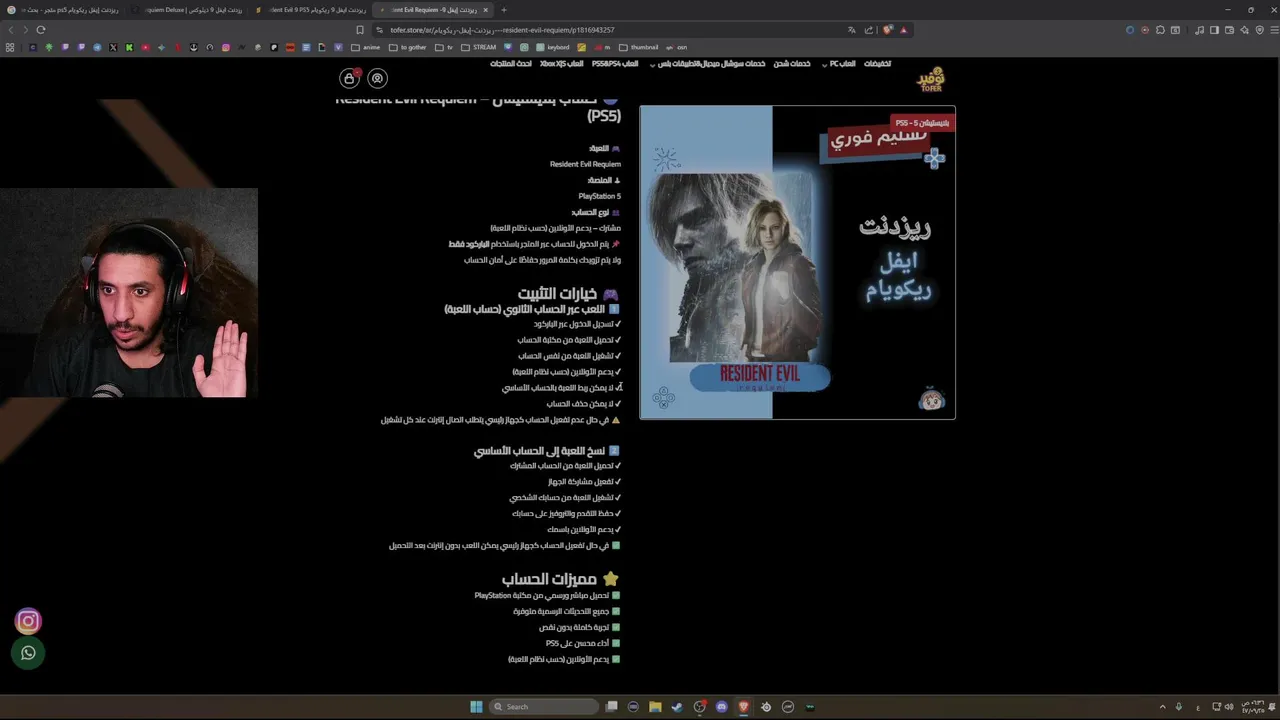The height and width of the screenshot is (720, 1280).
Task: Expand the خدمات سوشال ميديا menu dropdown
Action: [x=710, y=64]
